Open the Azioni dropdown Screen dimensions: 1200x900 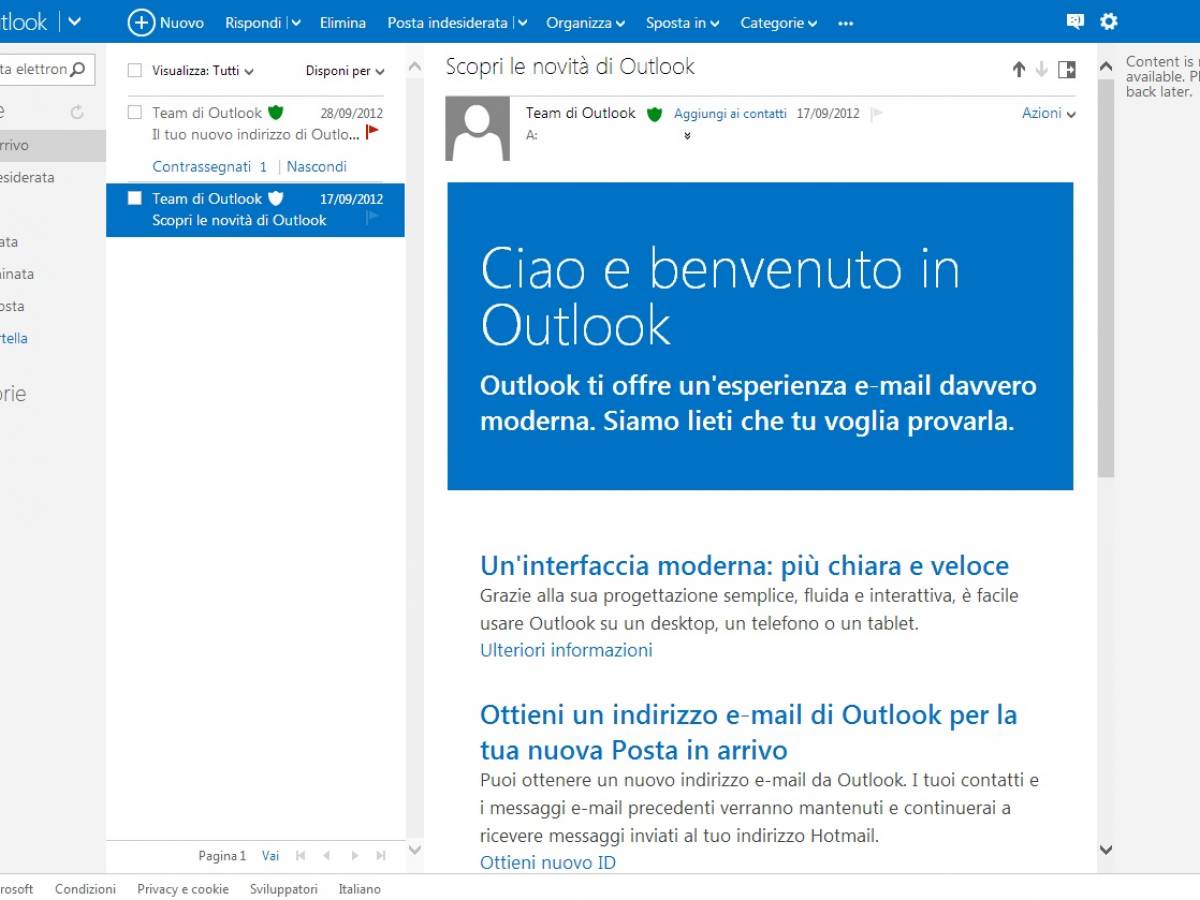click(x=1049, y=113)
